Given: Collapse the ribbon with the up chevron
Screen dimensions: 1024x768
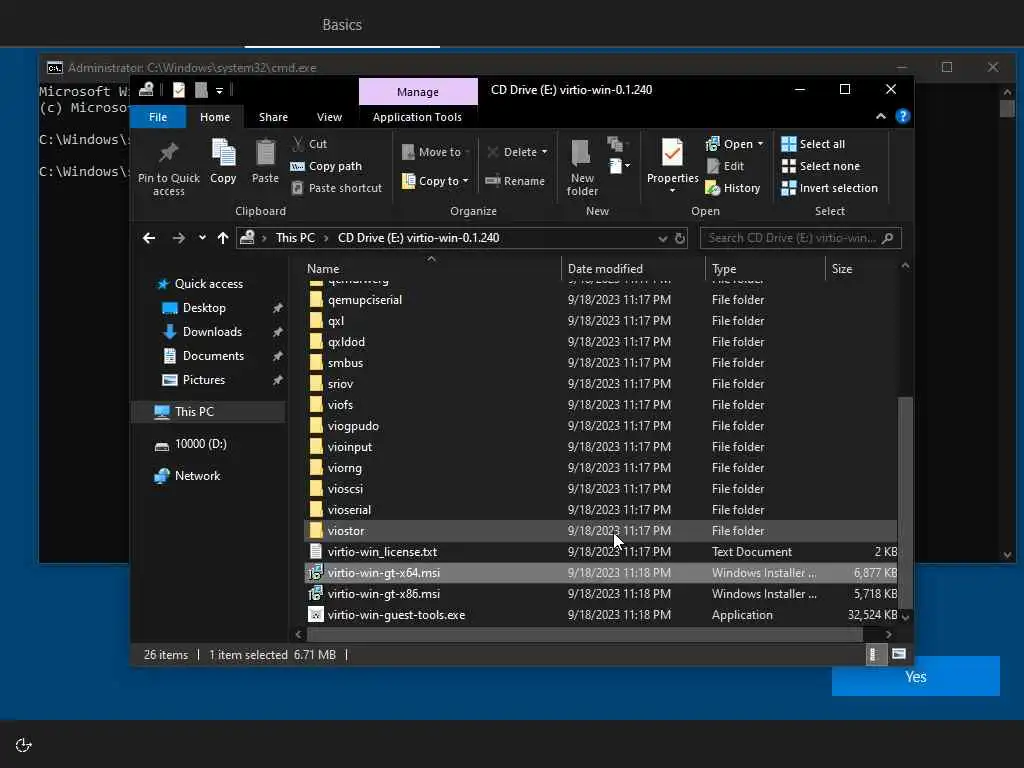Looking at the screenshot, I should tap(880, 116).
